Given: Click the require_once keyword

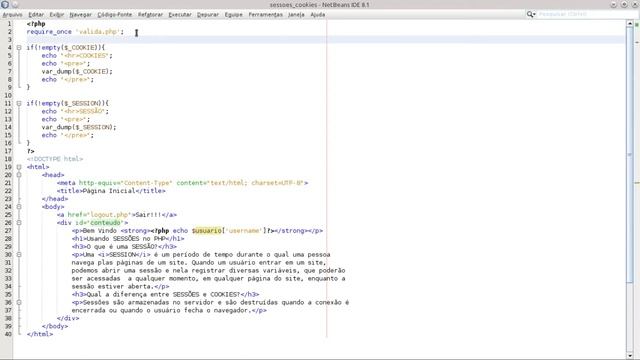Looking at the screenshot, I should point(49,31).
